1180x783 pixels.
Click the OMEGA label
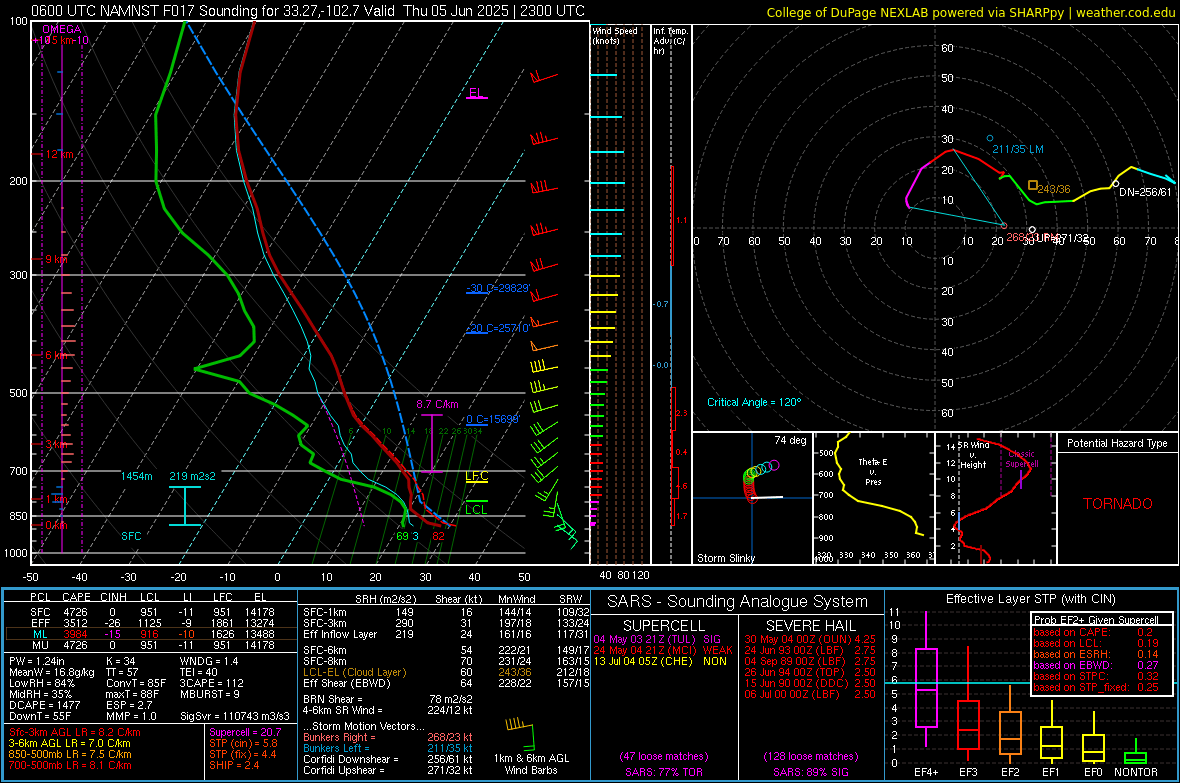click(61, 29)
